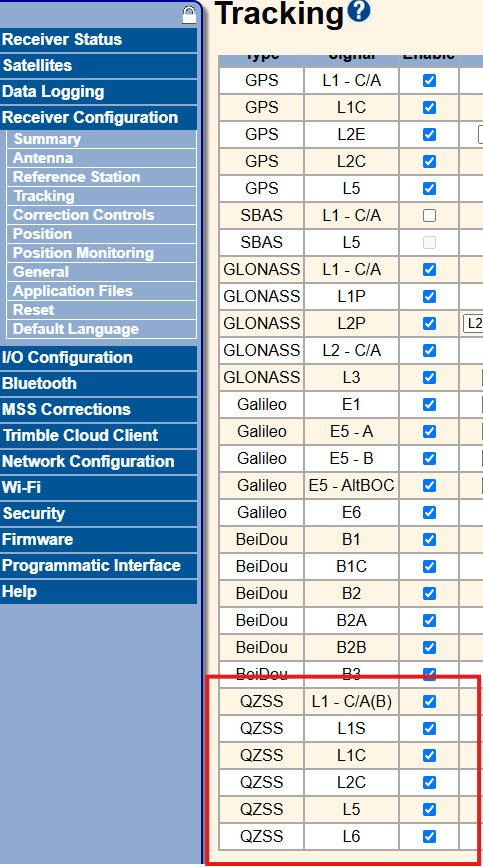Uncheck the GLONASS L1P checkbox

[429, 296]
